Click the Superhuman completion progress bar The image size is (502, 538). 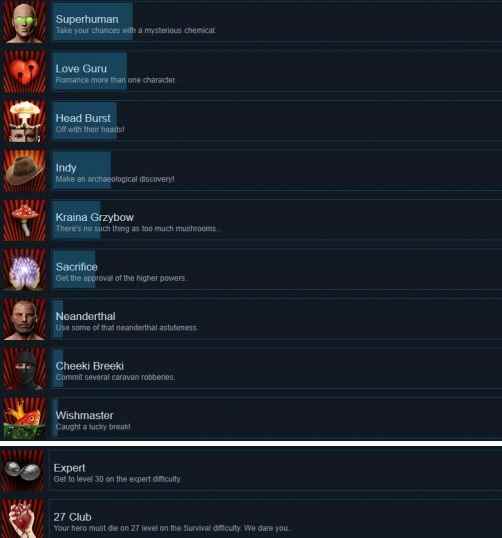pyautogui.click(x=93, y=22)
